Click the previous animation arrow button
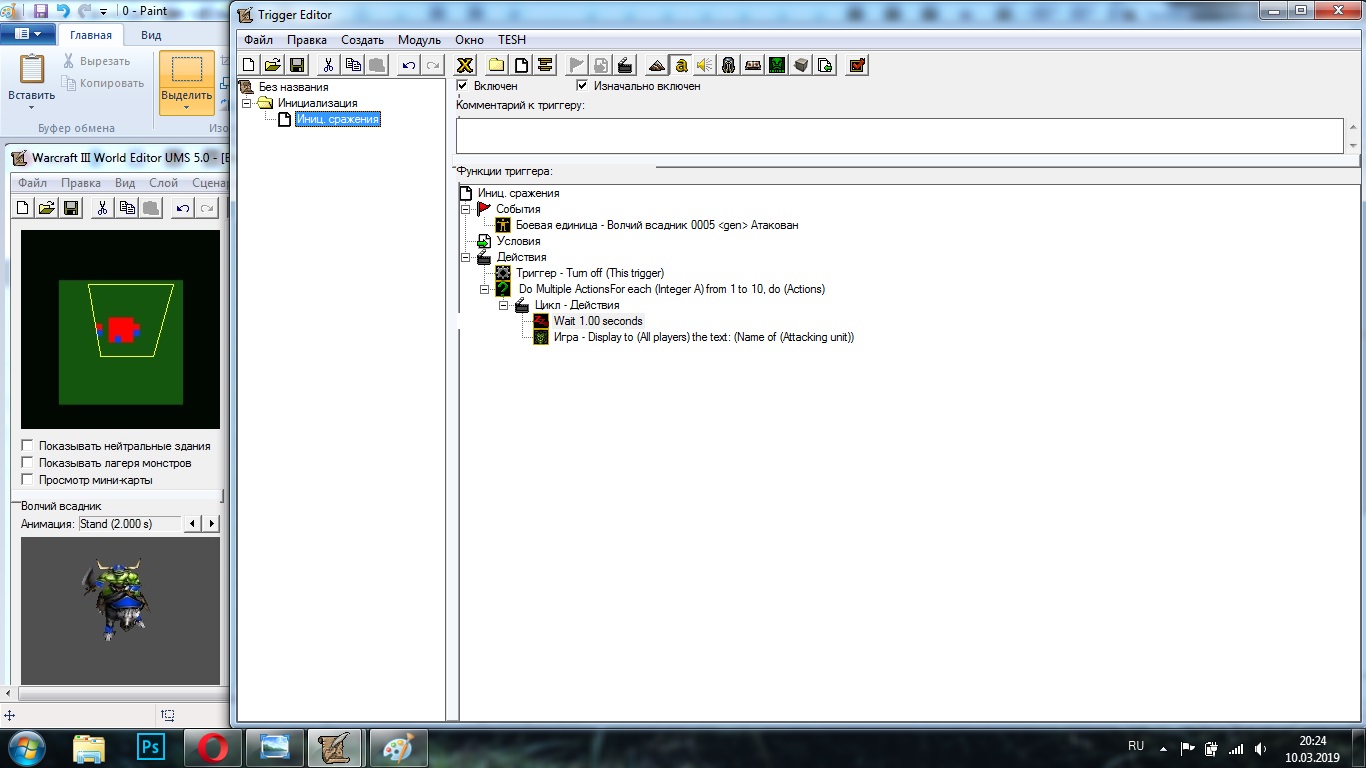This screenshot has height=768, width=1366. click(194, 523)
